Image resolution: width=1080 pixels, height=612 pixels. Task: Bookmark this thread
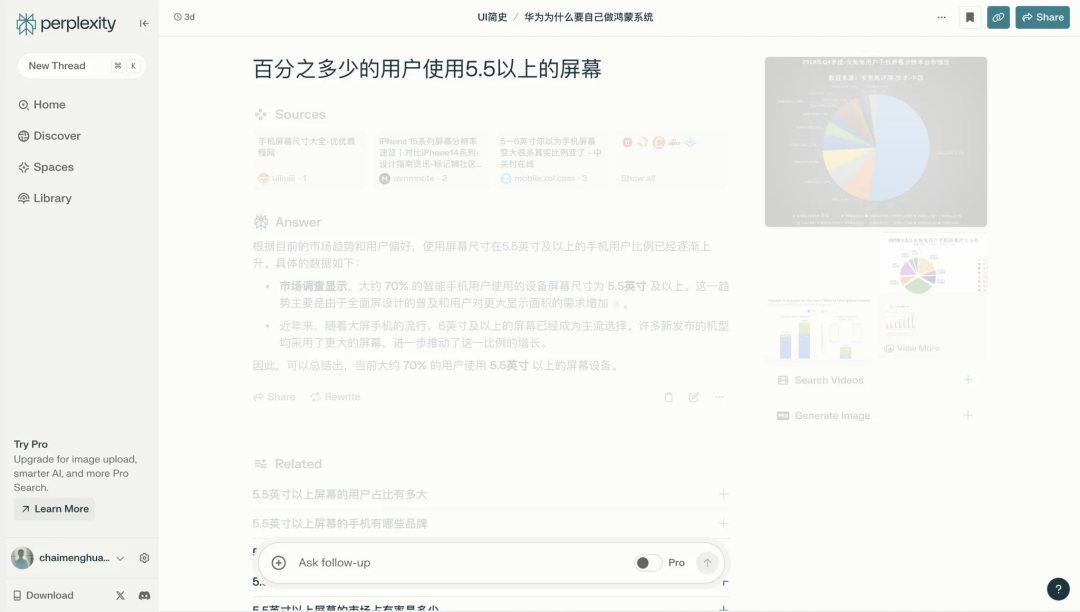pos(970,17)
